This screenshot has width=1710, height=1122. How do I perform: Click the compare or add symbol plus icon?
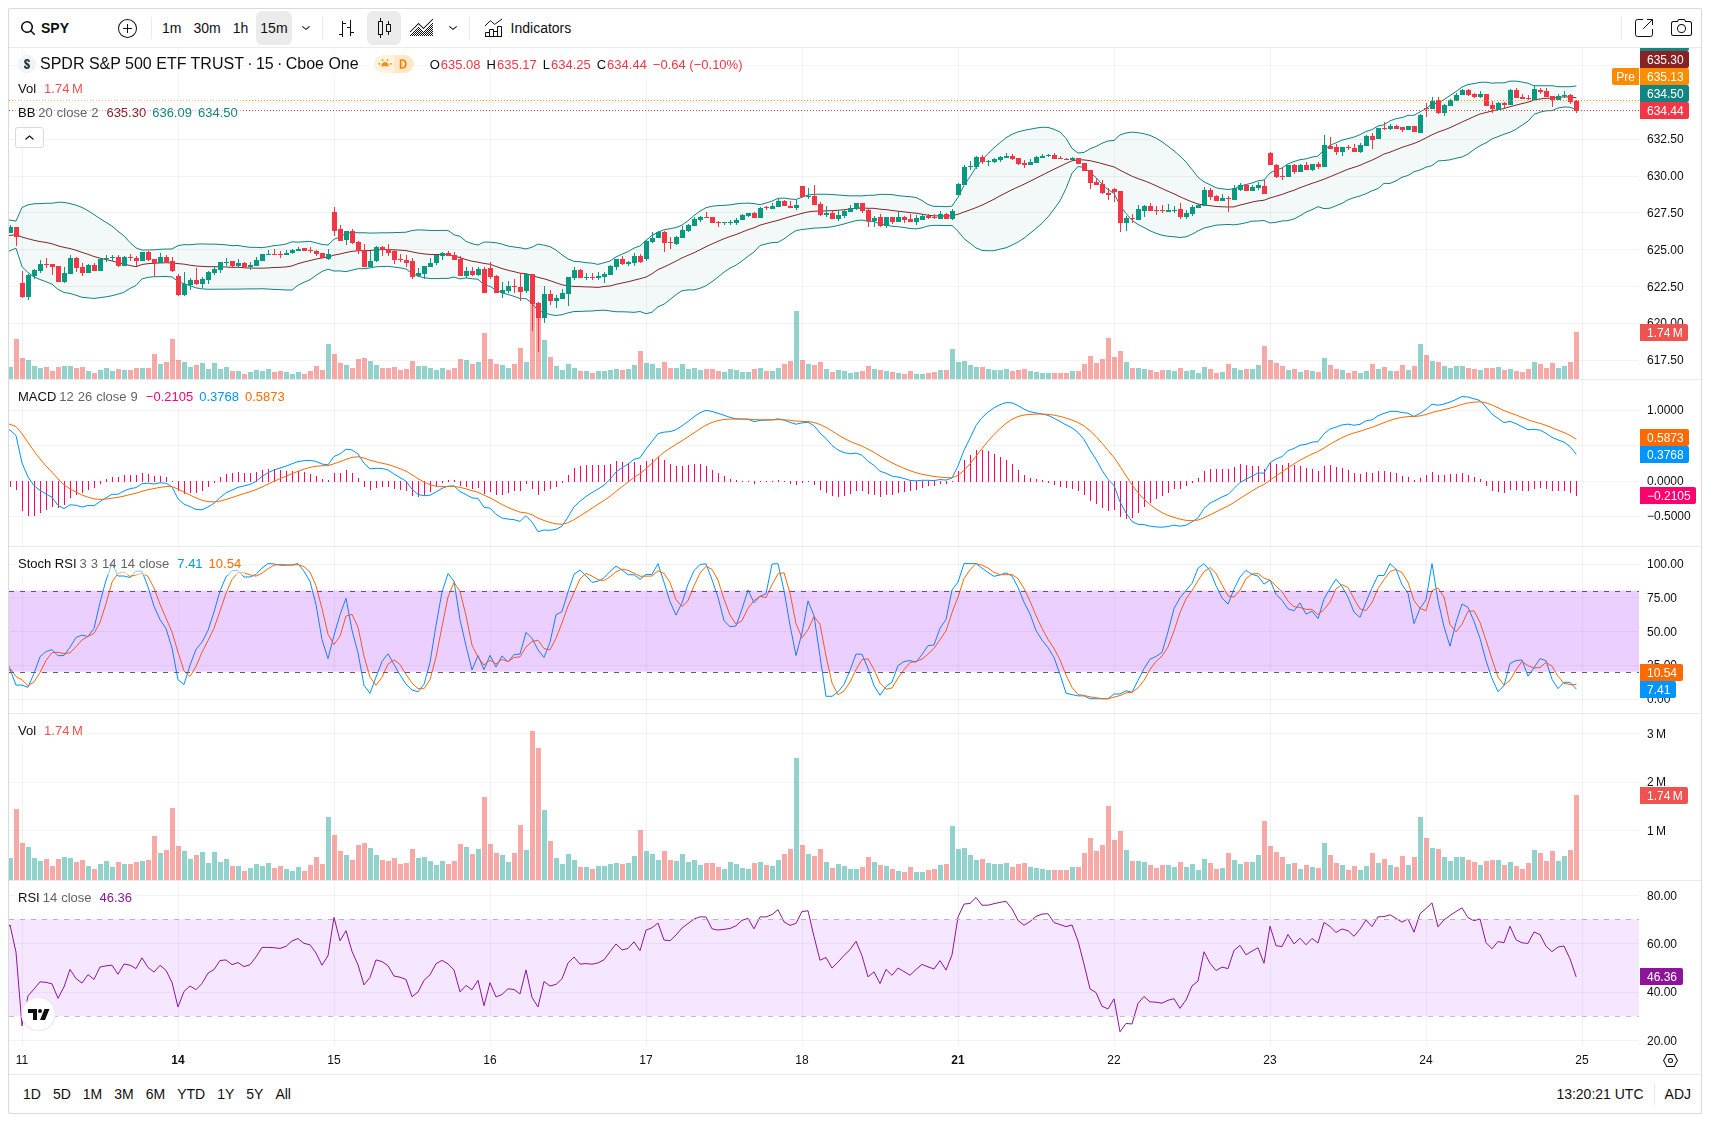[x=127, y=28]
